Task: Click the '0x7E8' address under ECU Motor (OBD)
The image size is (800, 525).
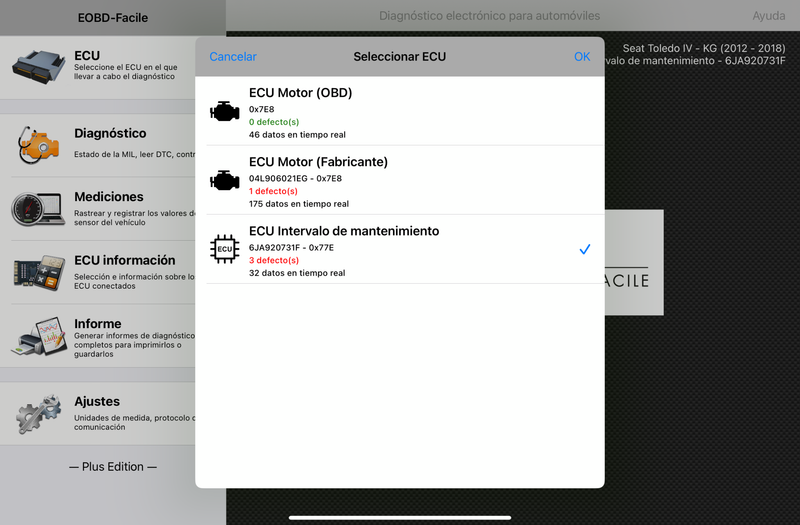Action: (261, 109)
